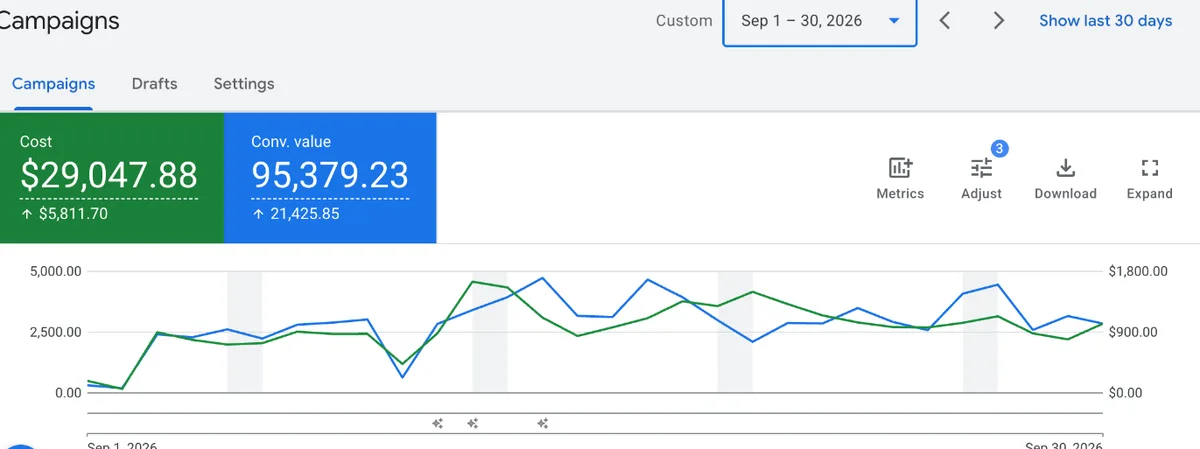This screenshot has height=449, width=1200.
Task: Click the notification badge showing 3 on Adjust
Action: pyautogui.click(x=999, y=149)
